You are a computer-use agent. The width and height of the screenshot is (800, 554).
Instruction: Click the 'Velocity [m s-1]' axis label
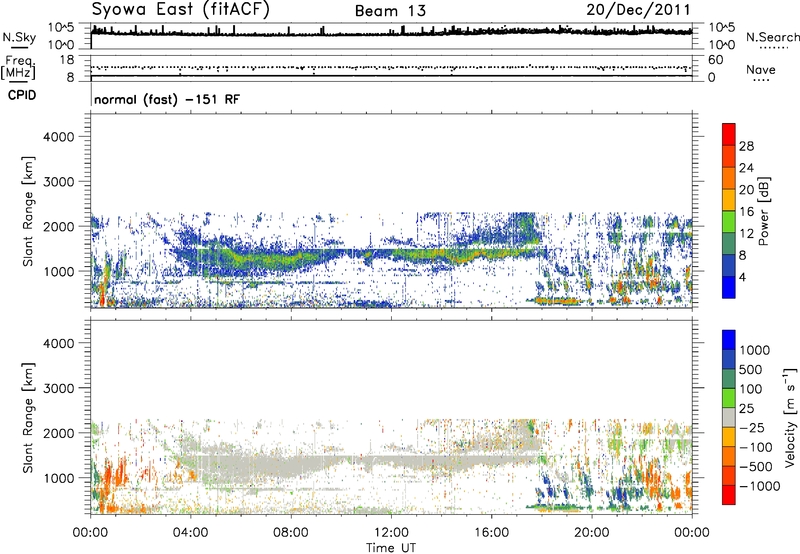coord(790,417)
